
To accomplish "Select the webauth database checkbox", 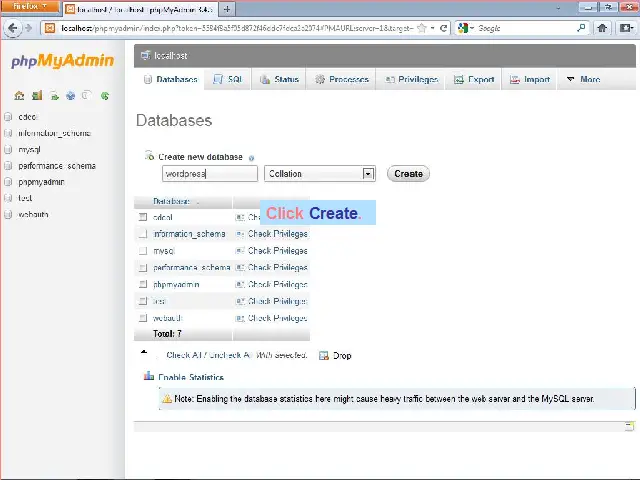I will coord(143,318).
